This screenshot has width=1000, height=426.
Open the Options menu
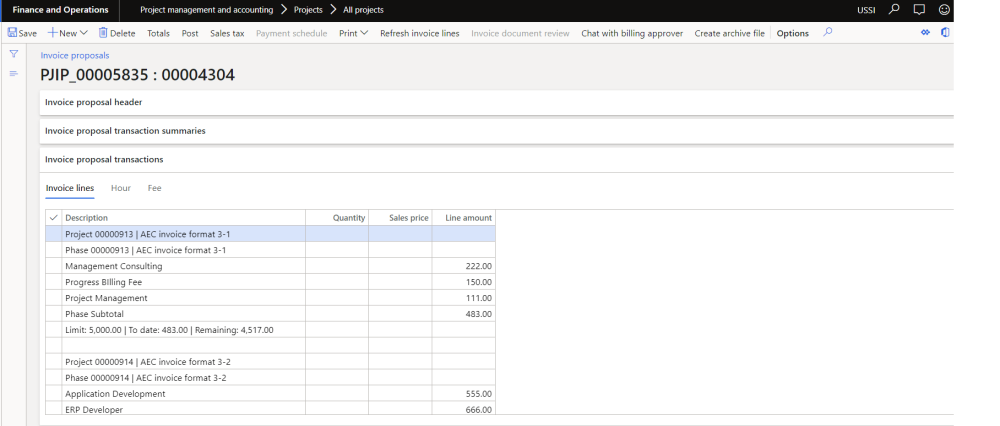793,33
